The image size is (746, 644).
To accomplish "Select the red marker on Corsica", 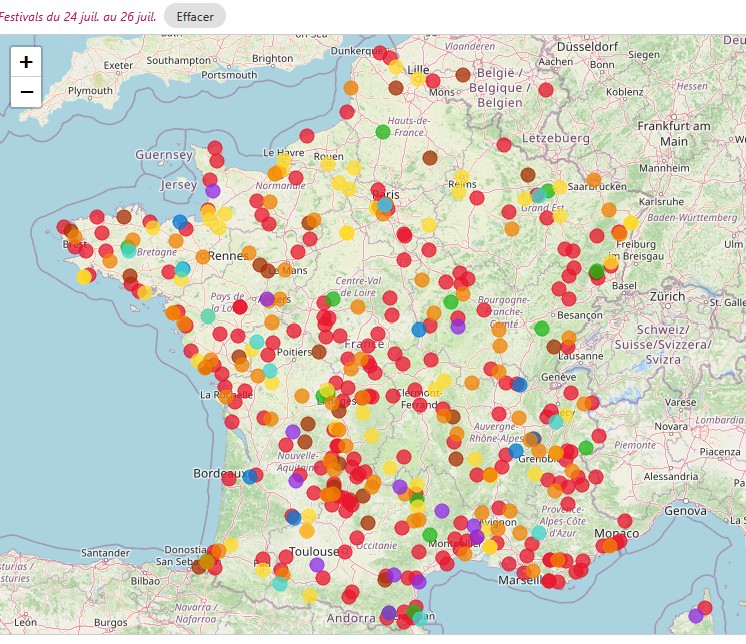I will 705,608.
